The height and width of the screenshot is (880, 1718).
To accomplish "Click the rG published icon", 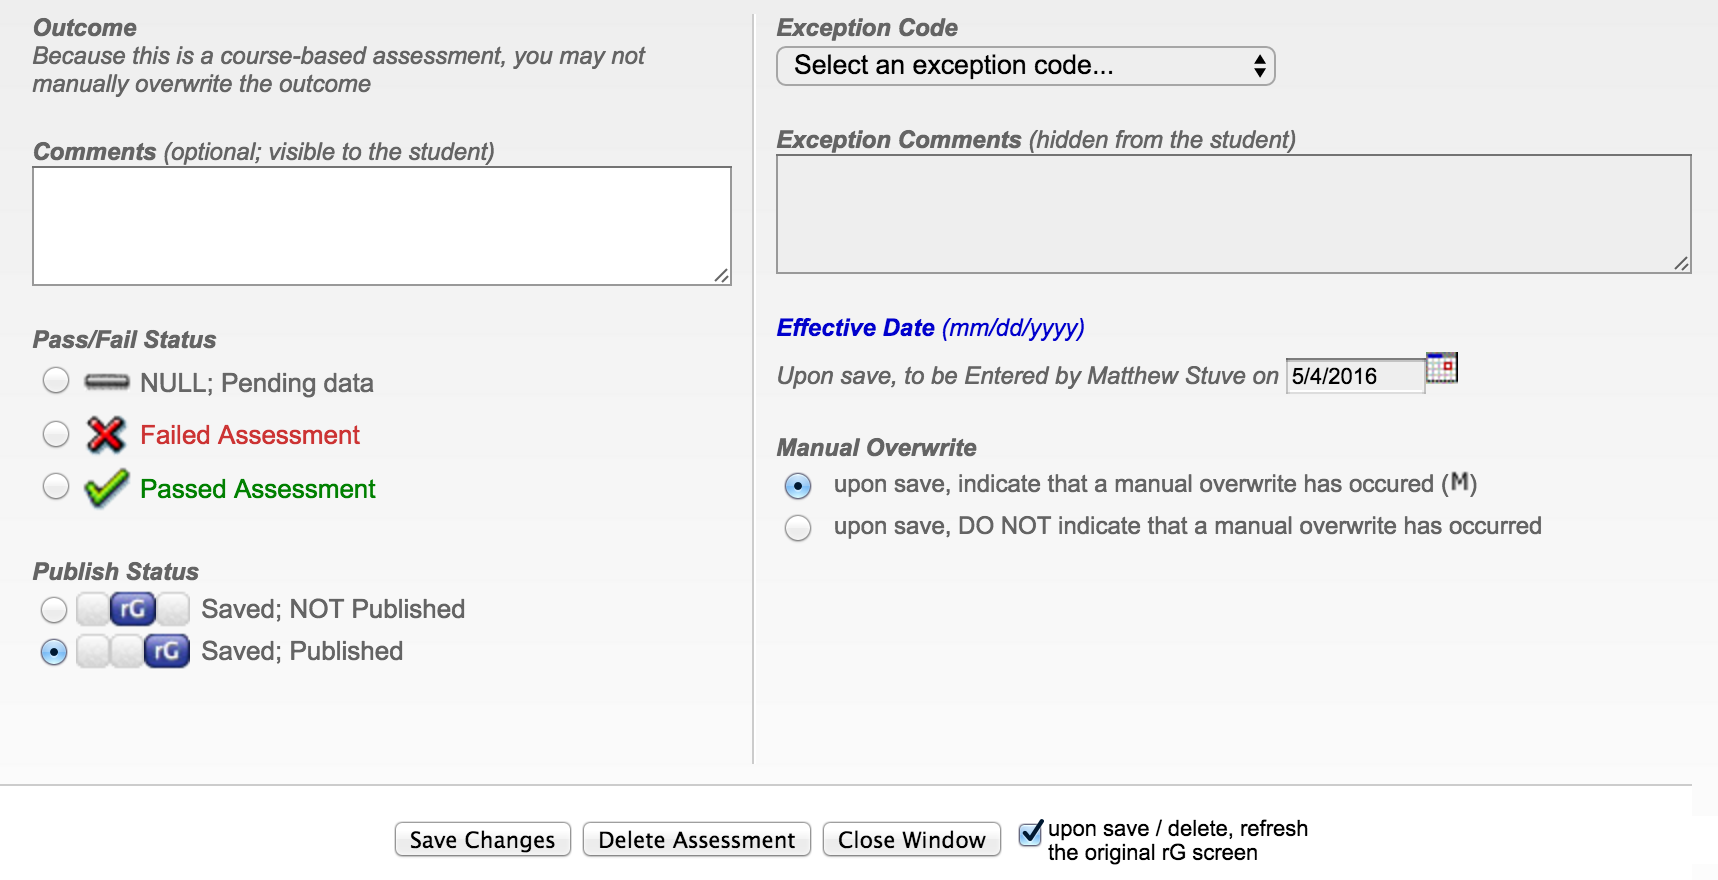I will tap(166, 651).
